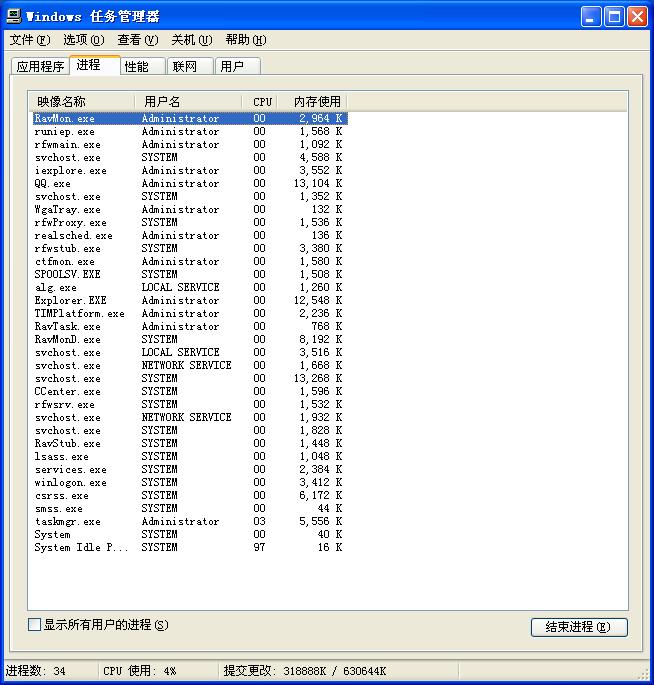
Task: Select svchost.exe using 4,588 K
Action: tap(190, 158)
